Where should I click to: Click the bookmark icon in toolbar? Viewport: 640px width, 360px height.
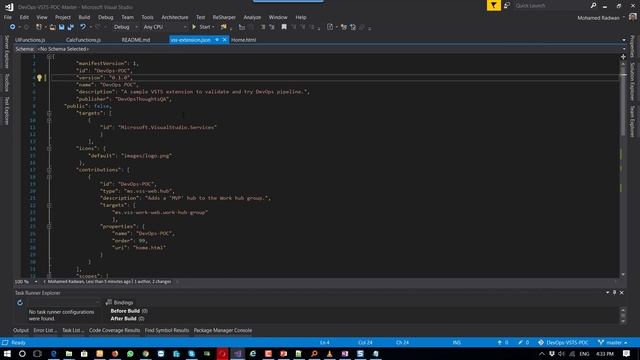(284, 27)
